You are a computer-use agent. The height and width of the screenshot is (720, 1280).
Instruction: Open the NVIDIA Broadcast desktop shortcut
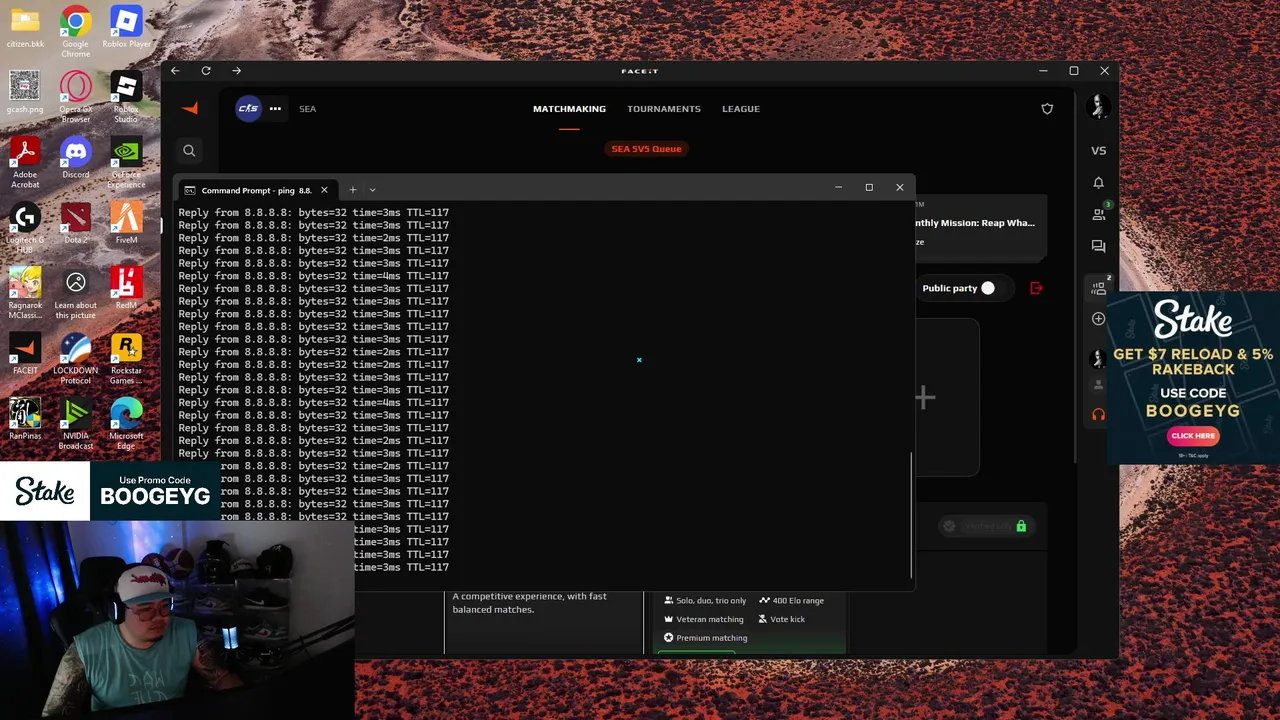coord(75,425)
